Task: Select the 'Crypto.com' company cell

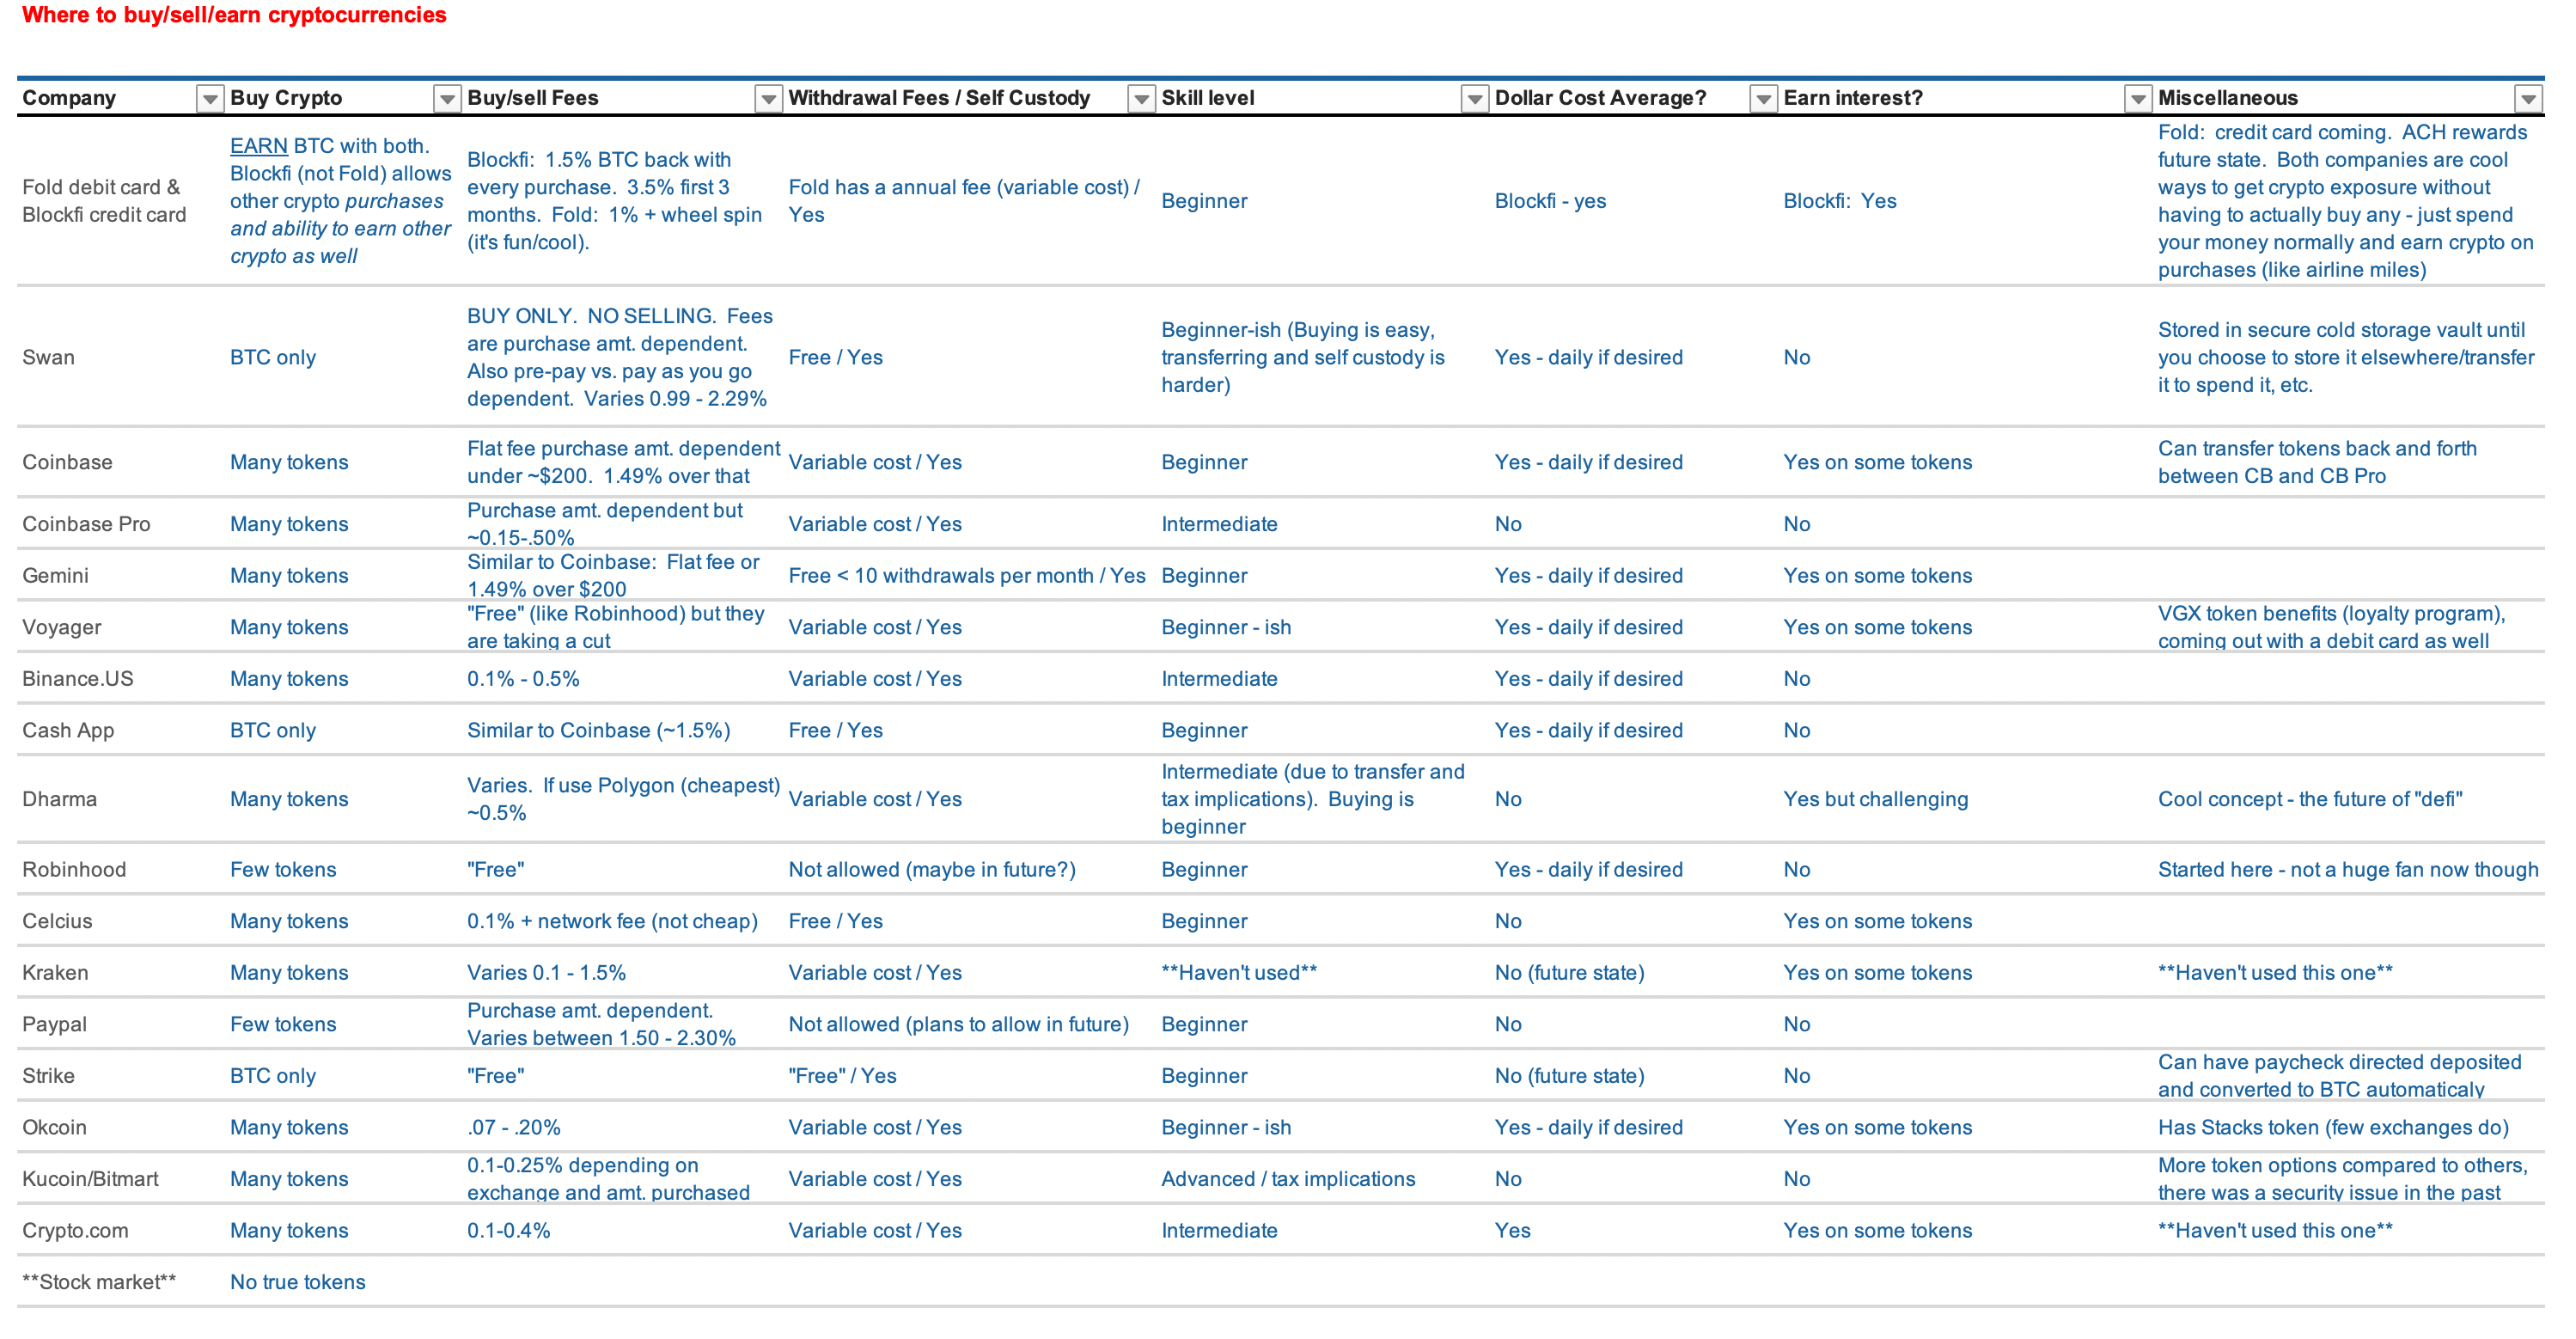Action: pyautogui.click(x=75, y=1231)
